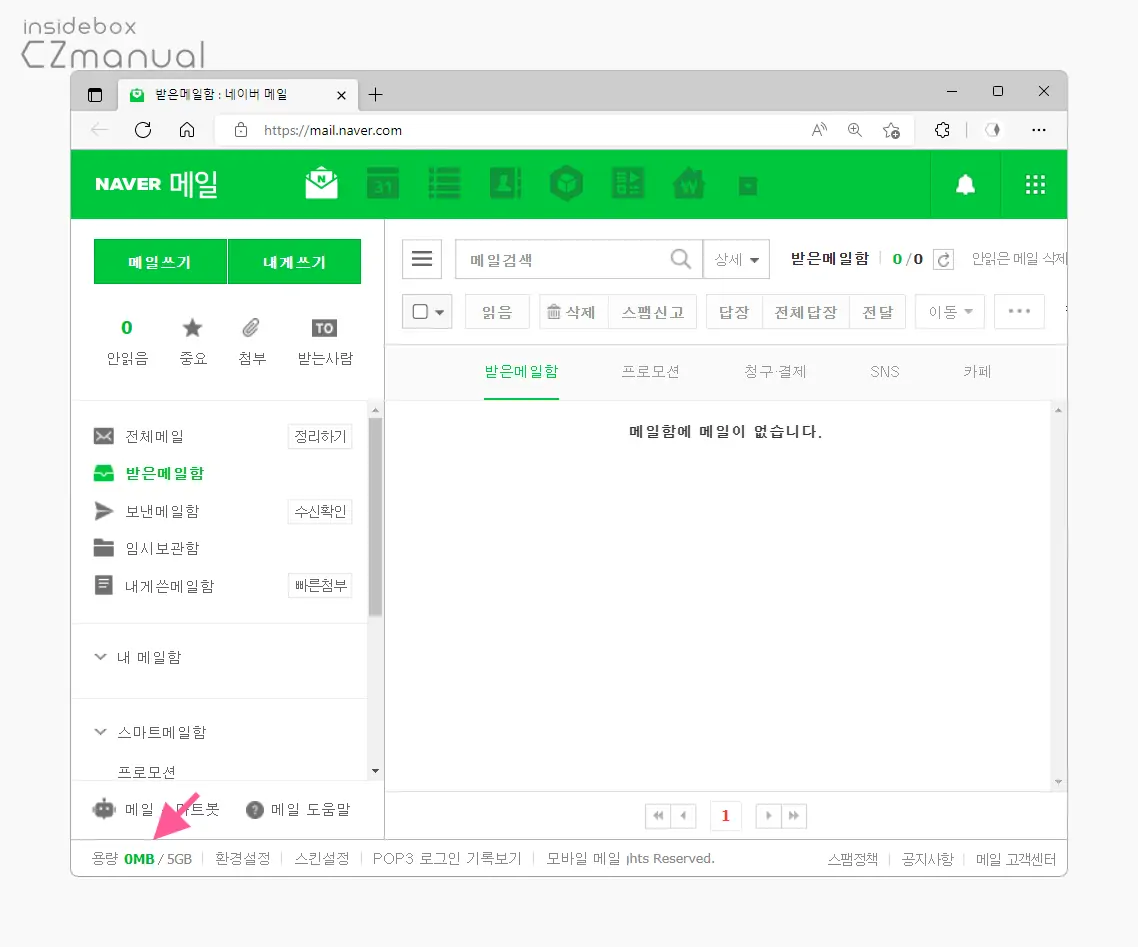This screenshot has height=947, width=1138.
Task: Open the 상세 search dropdown
Action: (737, 259)
